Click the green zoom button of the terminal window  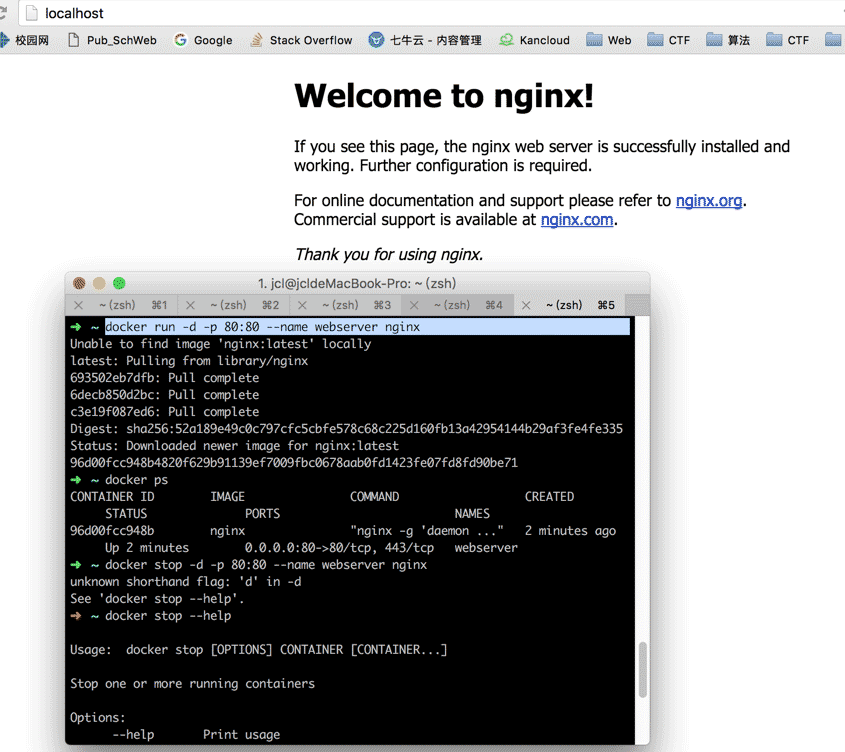coord(119,283)
